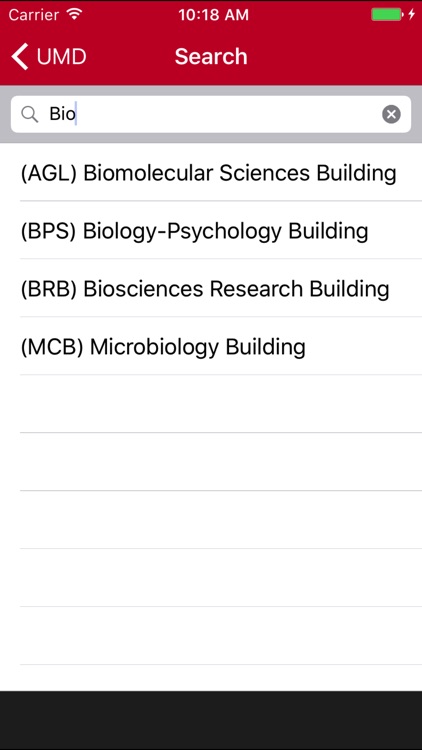Tap the black bar at screen bottom
Image resolution: width=422 pixels, height=750 pixels.
pos(211,720)
